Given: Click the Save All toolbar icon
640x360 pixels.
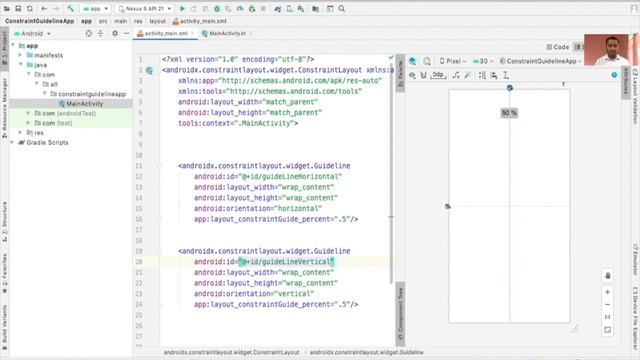Looking at the screenshot, I should [18, 9].
